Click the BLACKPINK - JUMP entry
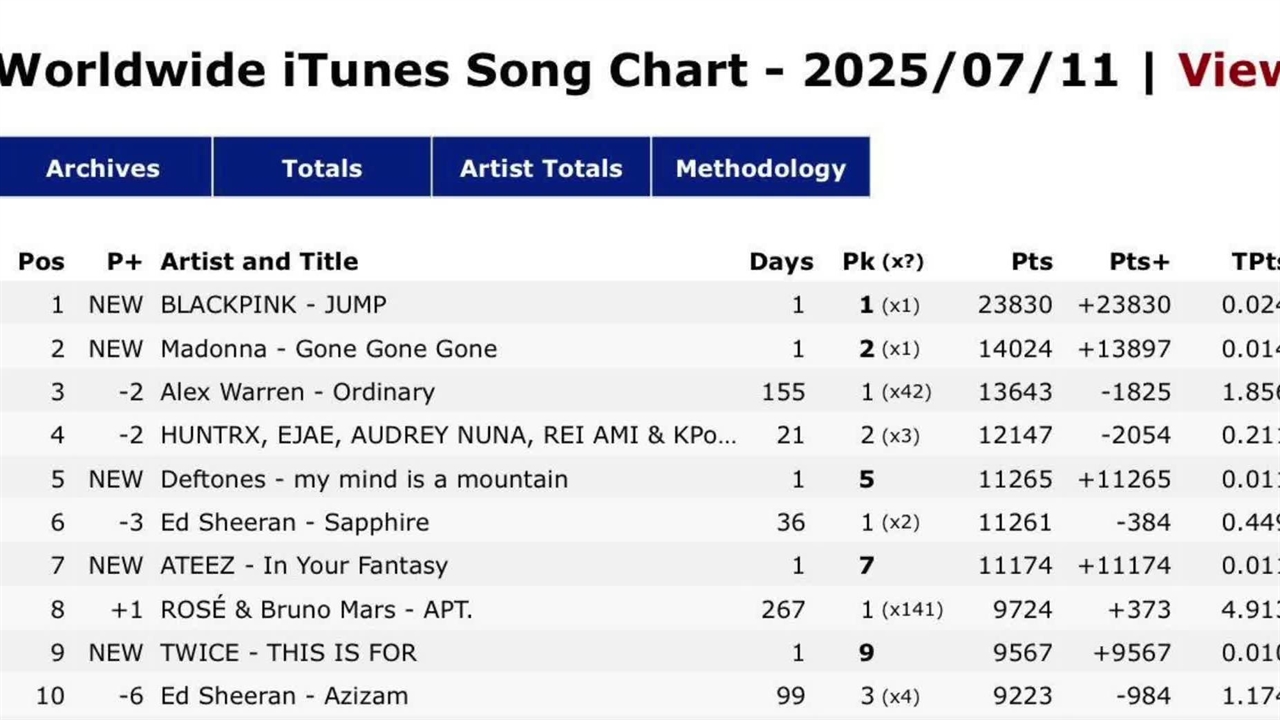1280x720 pixels. 273,305
